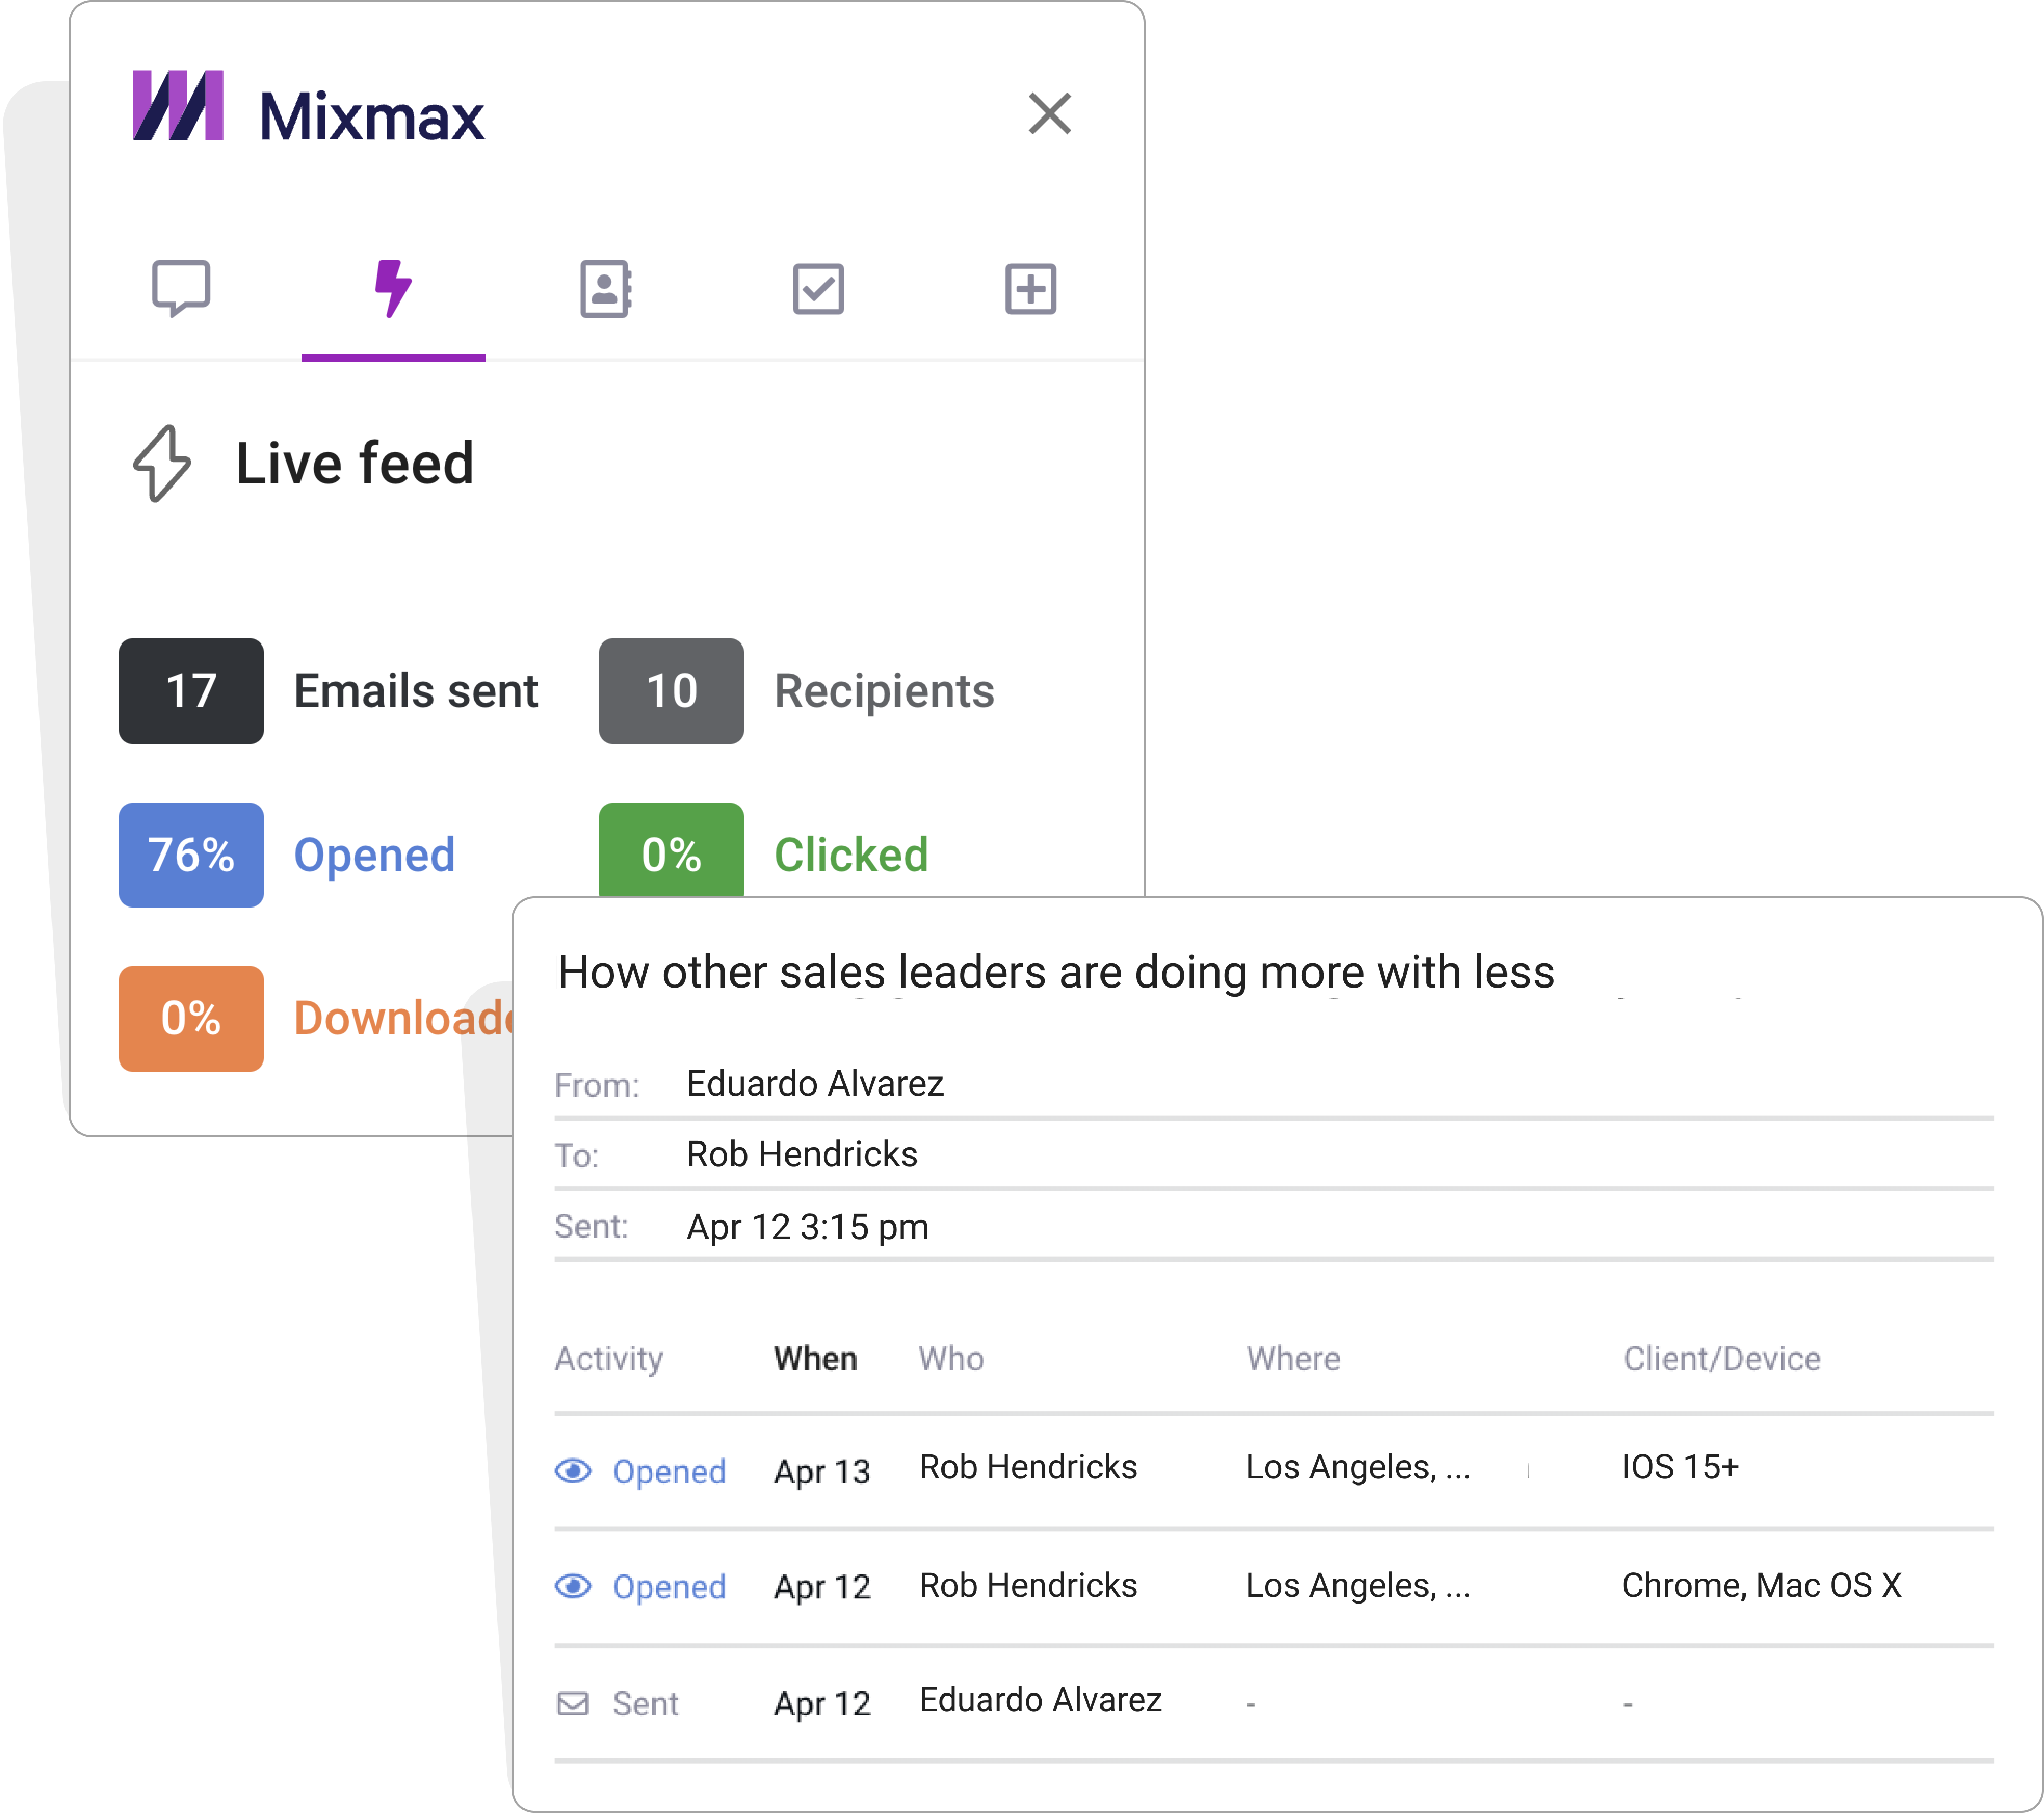Image resolution: width=2044 pixels, height=1813 pixels.
Task: Select the Live feed lightning bolt icon
Action: pos(393,289)
